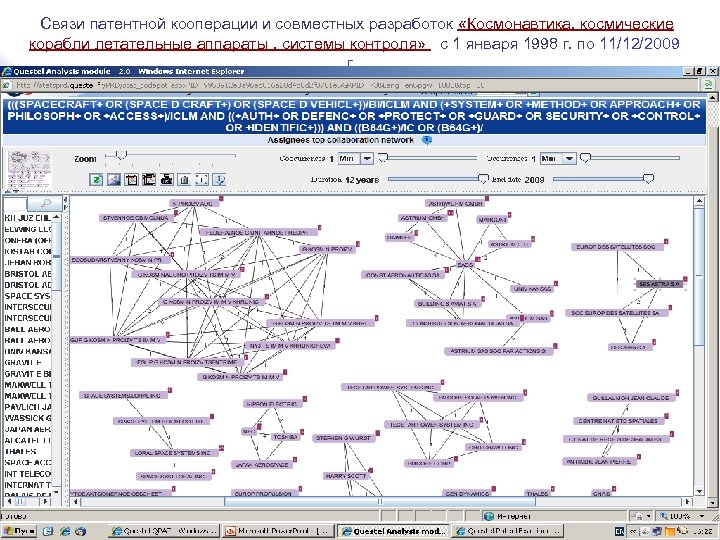720x540 pixels.
Task: Click the graph horizontal scrollbar right arrow
Action: [687, 502]
